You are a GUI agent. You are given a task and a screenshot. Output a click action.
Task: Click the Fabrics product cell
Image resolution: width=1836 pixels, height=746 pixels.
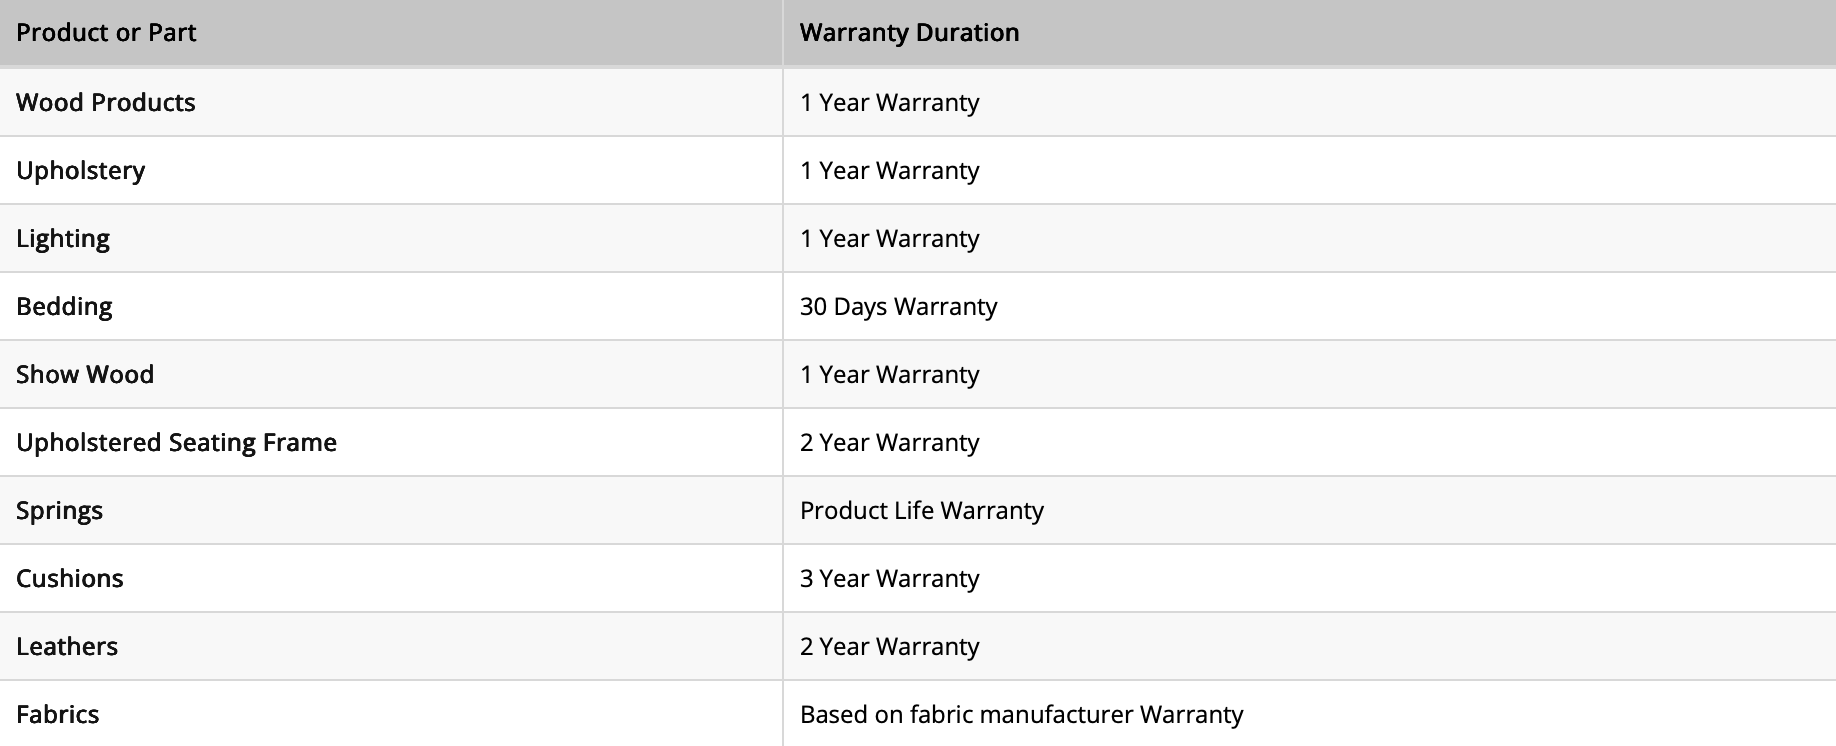pyautogui.click(x=391, y=713)
